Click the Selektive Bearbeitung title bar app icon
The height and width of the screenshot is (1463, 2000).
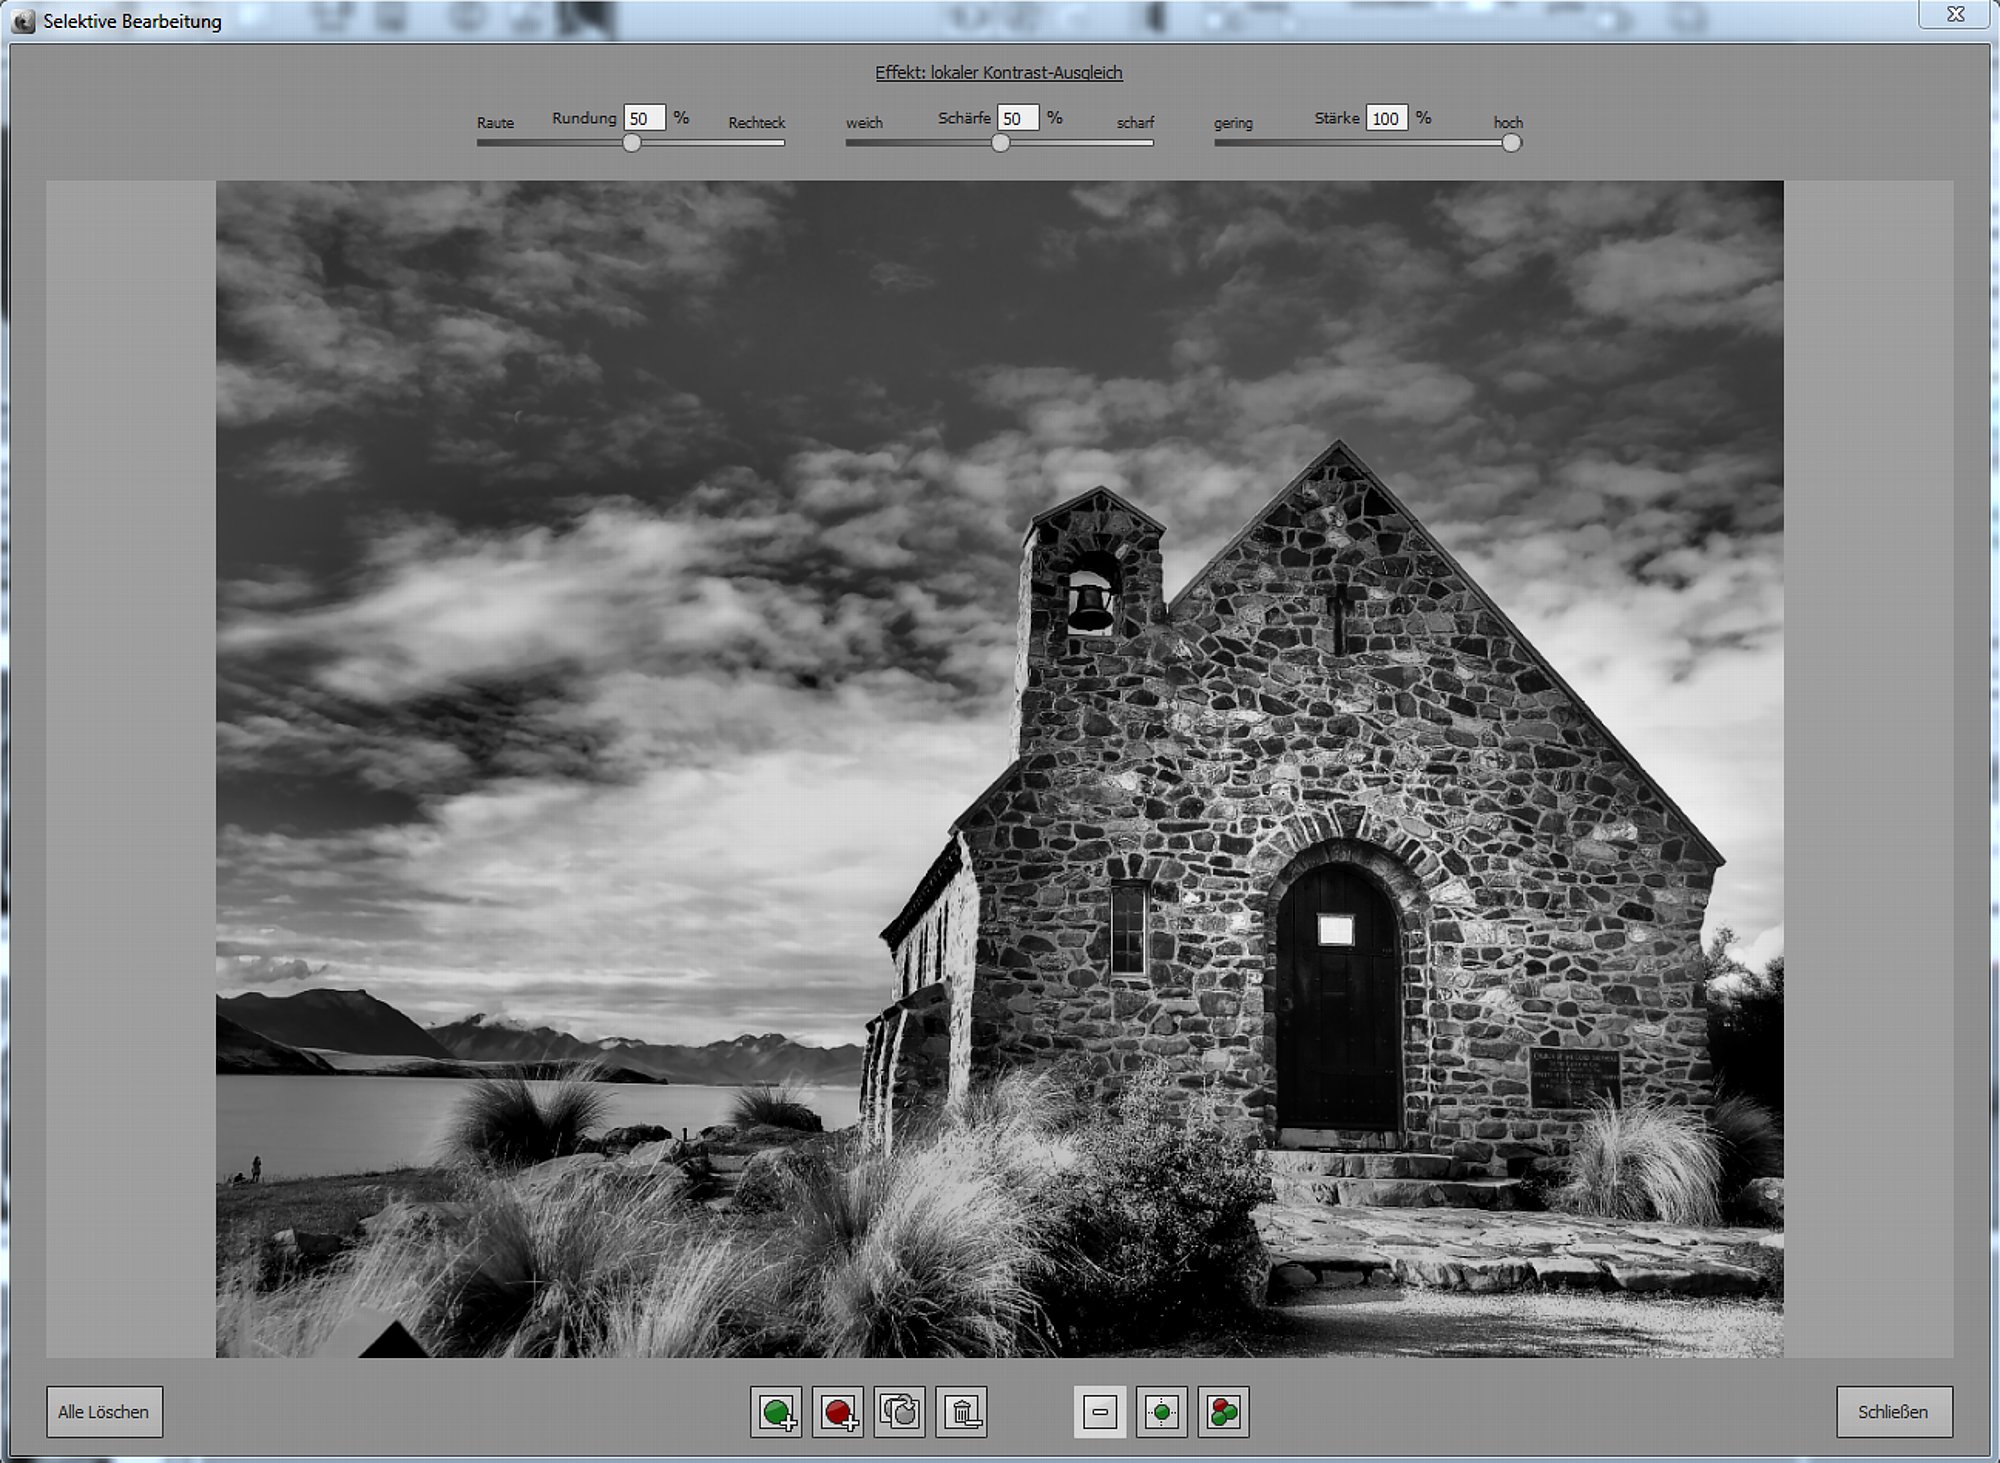23,20
